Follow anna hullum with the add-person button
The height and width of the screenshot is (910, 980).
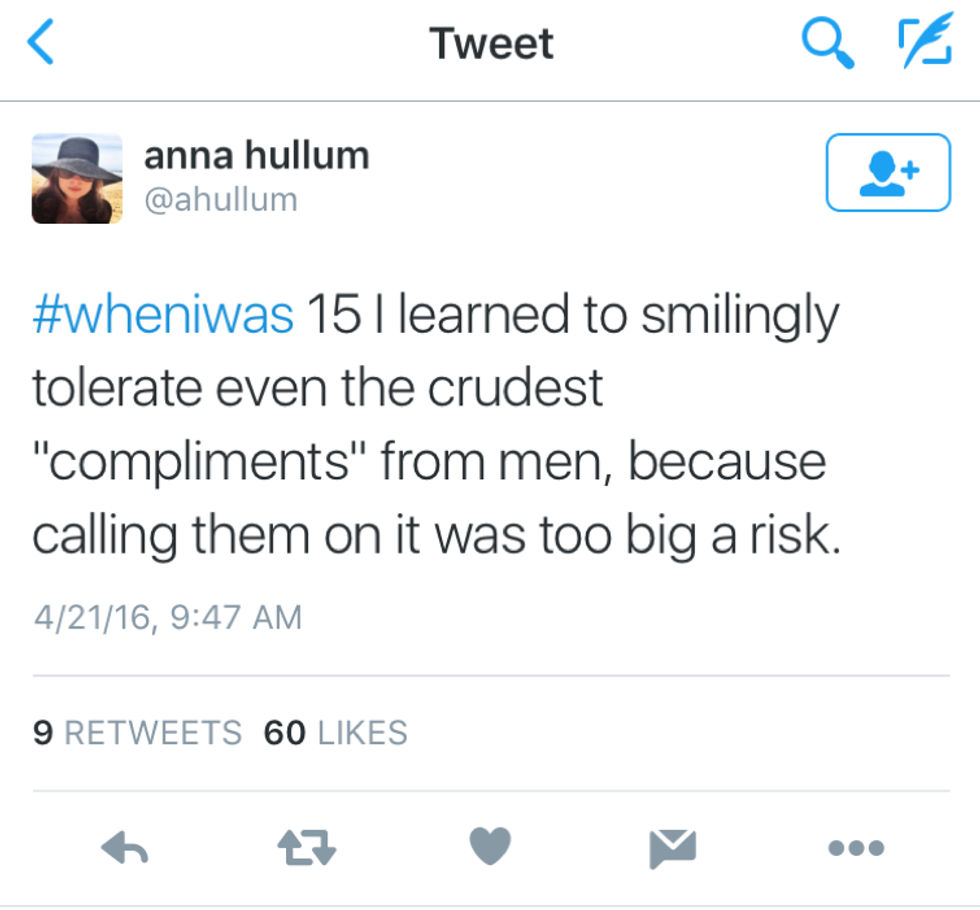tap(887, 172)
